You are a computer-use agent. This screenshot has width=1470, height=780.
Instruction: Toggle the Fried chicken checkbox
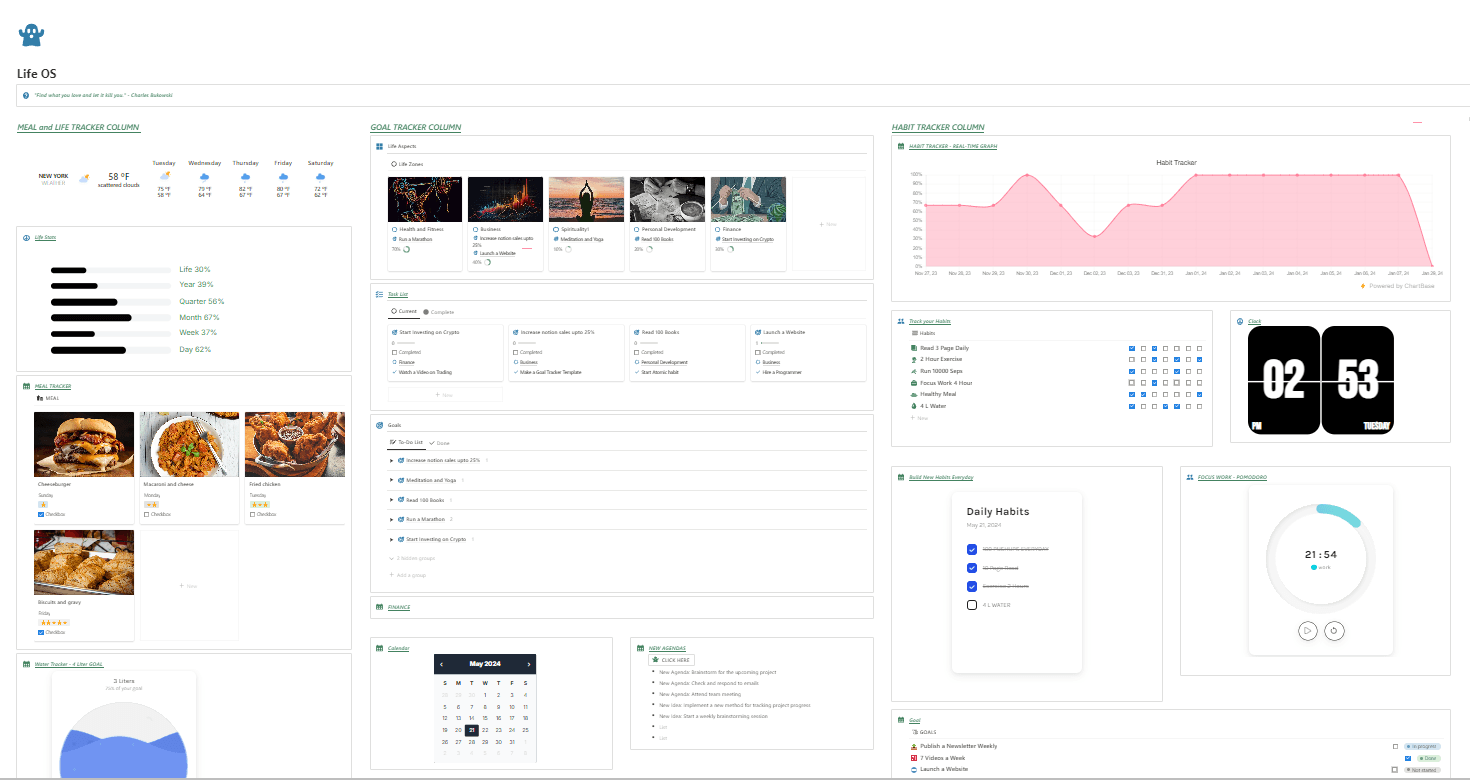252,514
